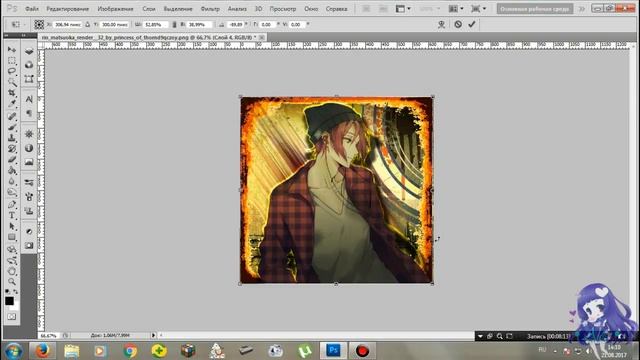Select the Zoom tool in the toolbox

[11, 282]
